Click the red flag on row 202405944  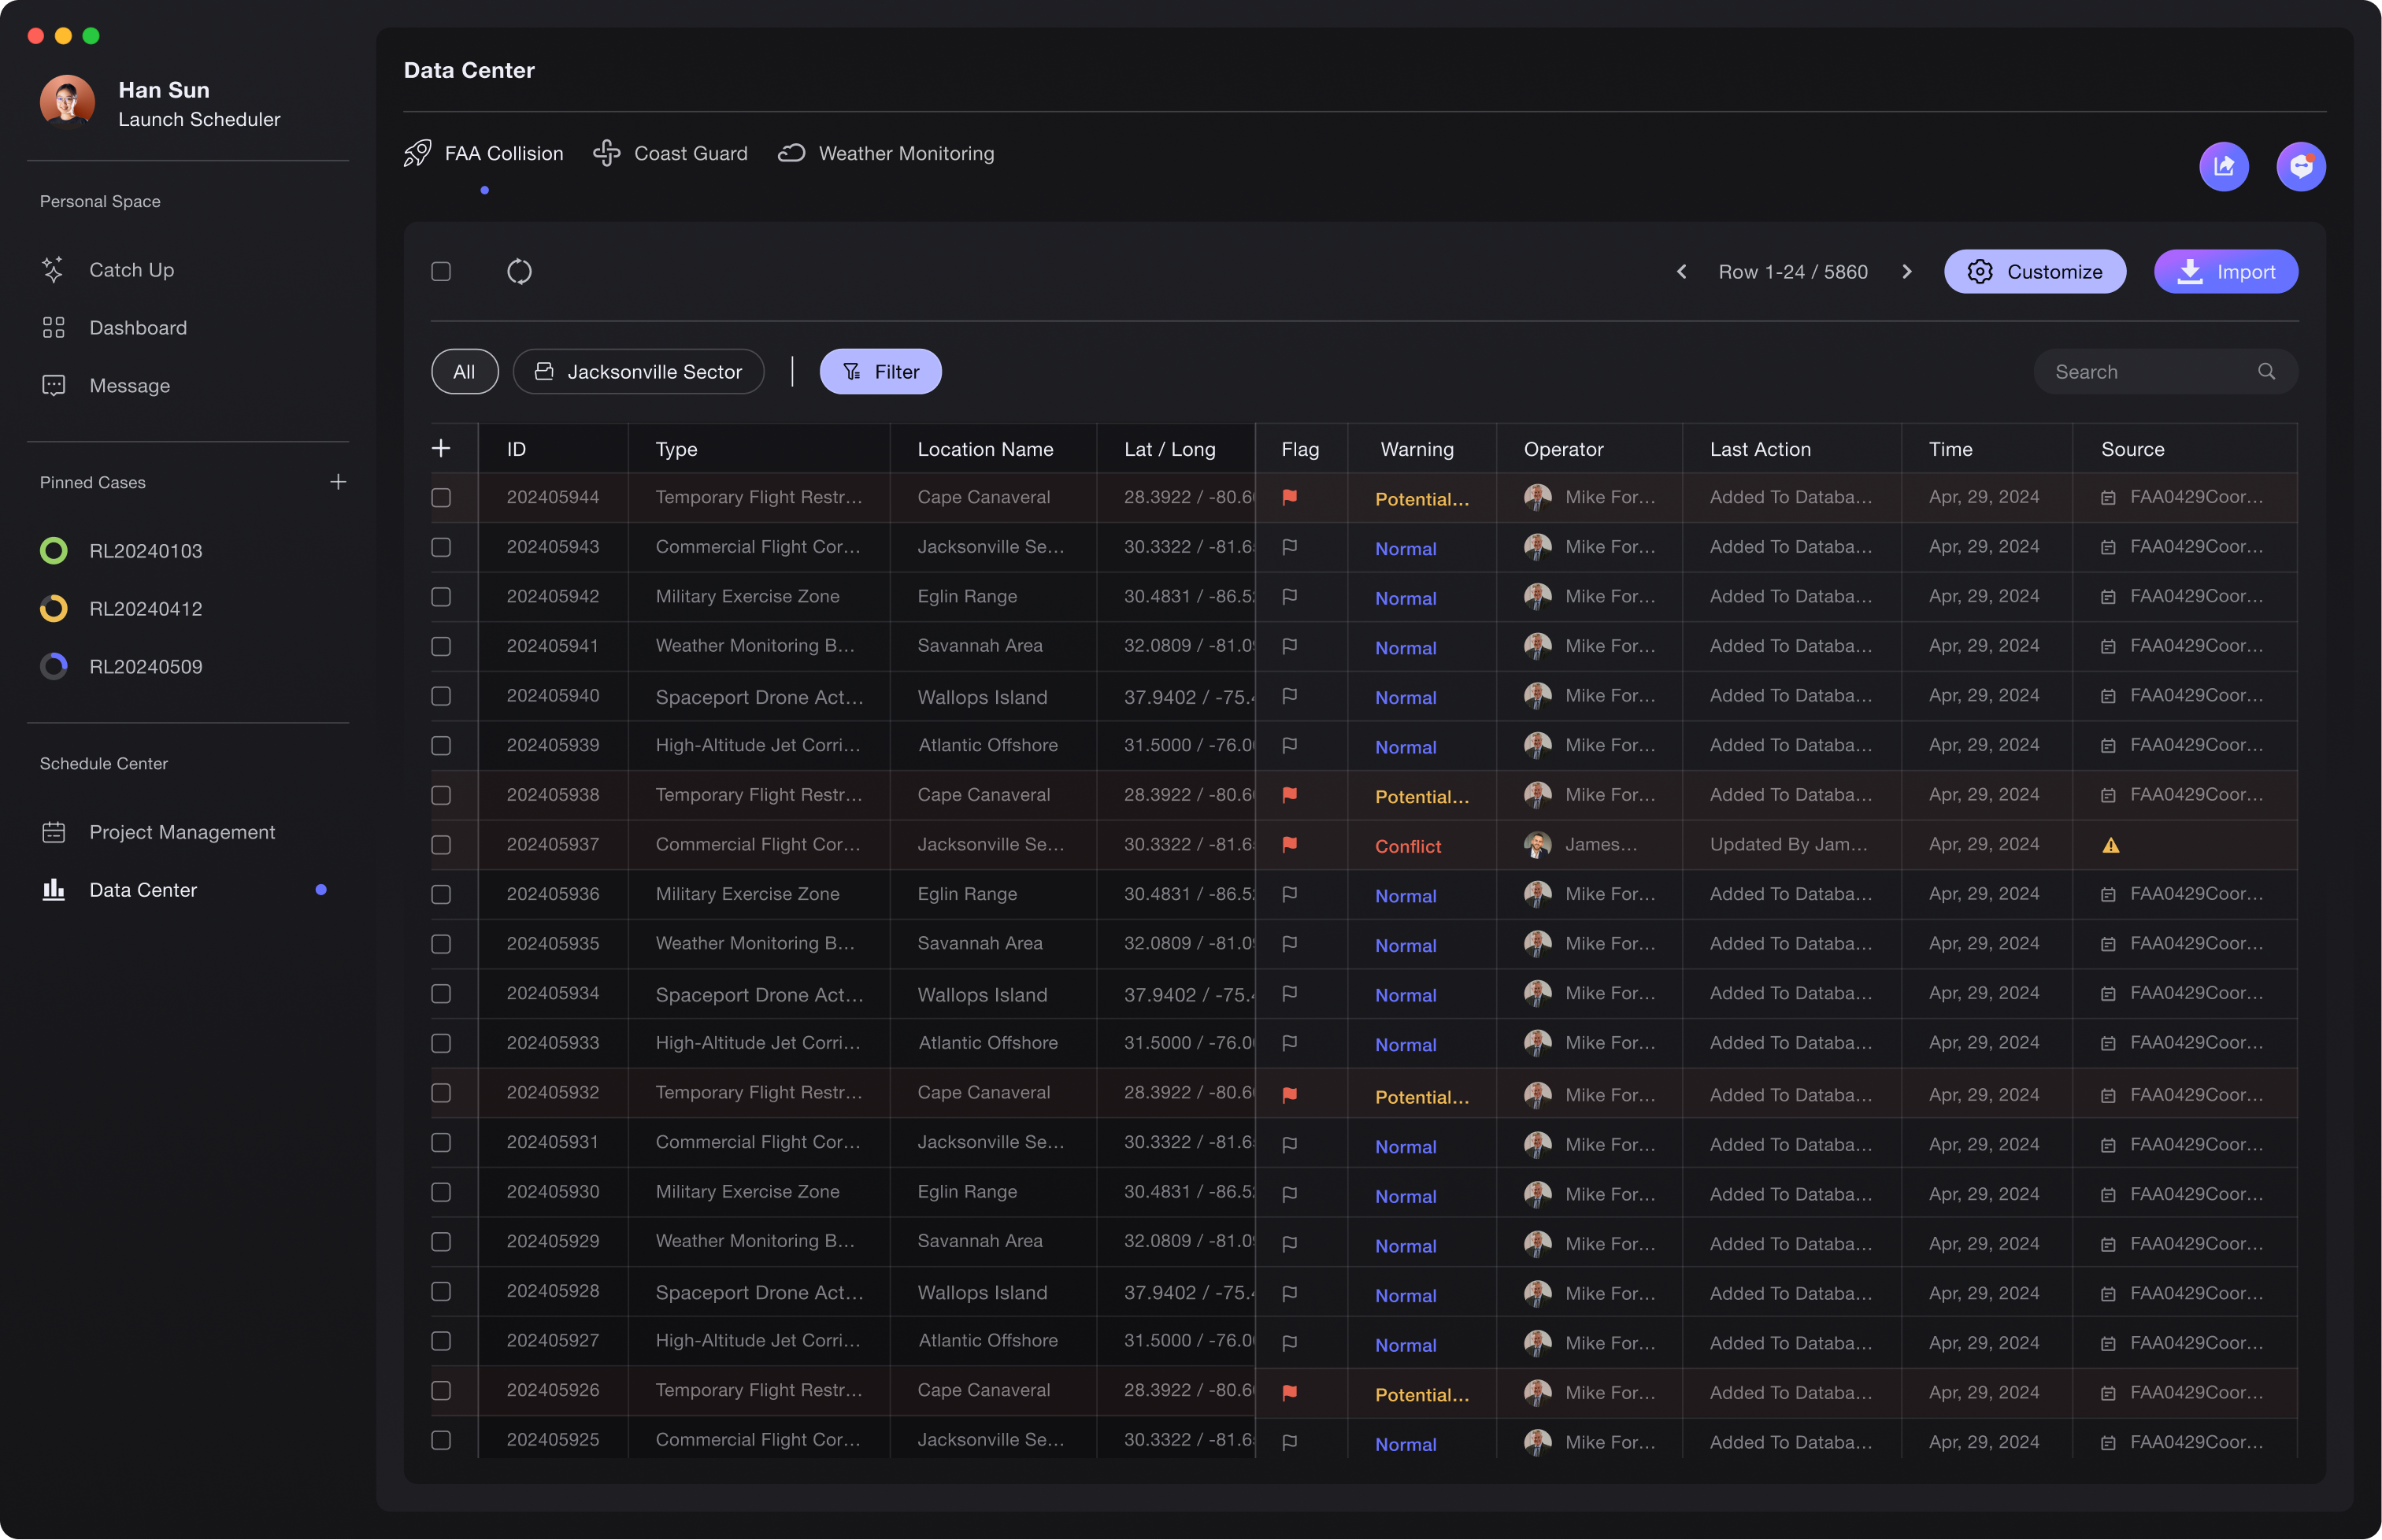(1290, 497)
